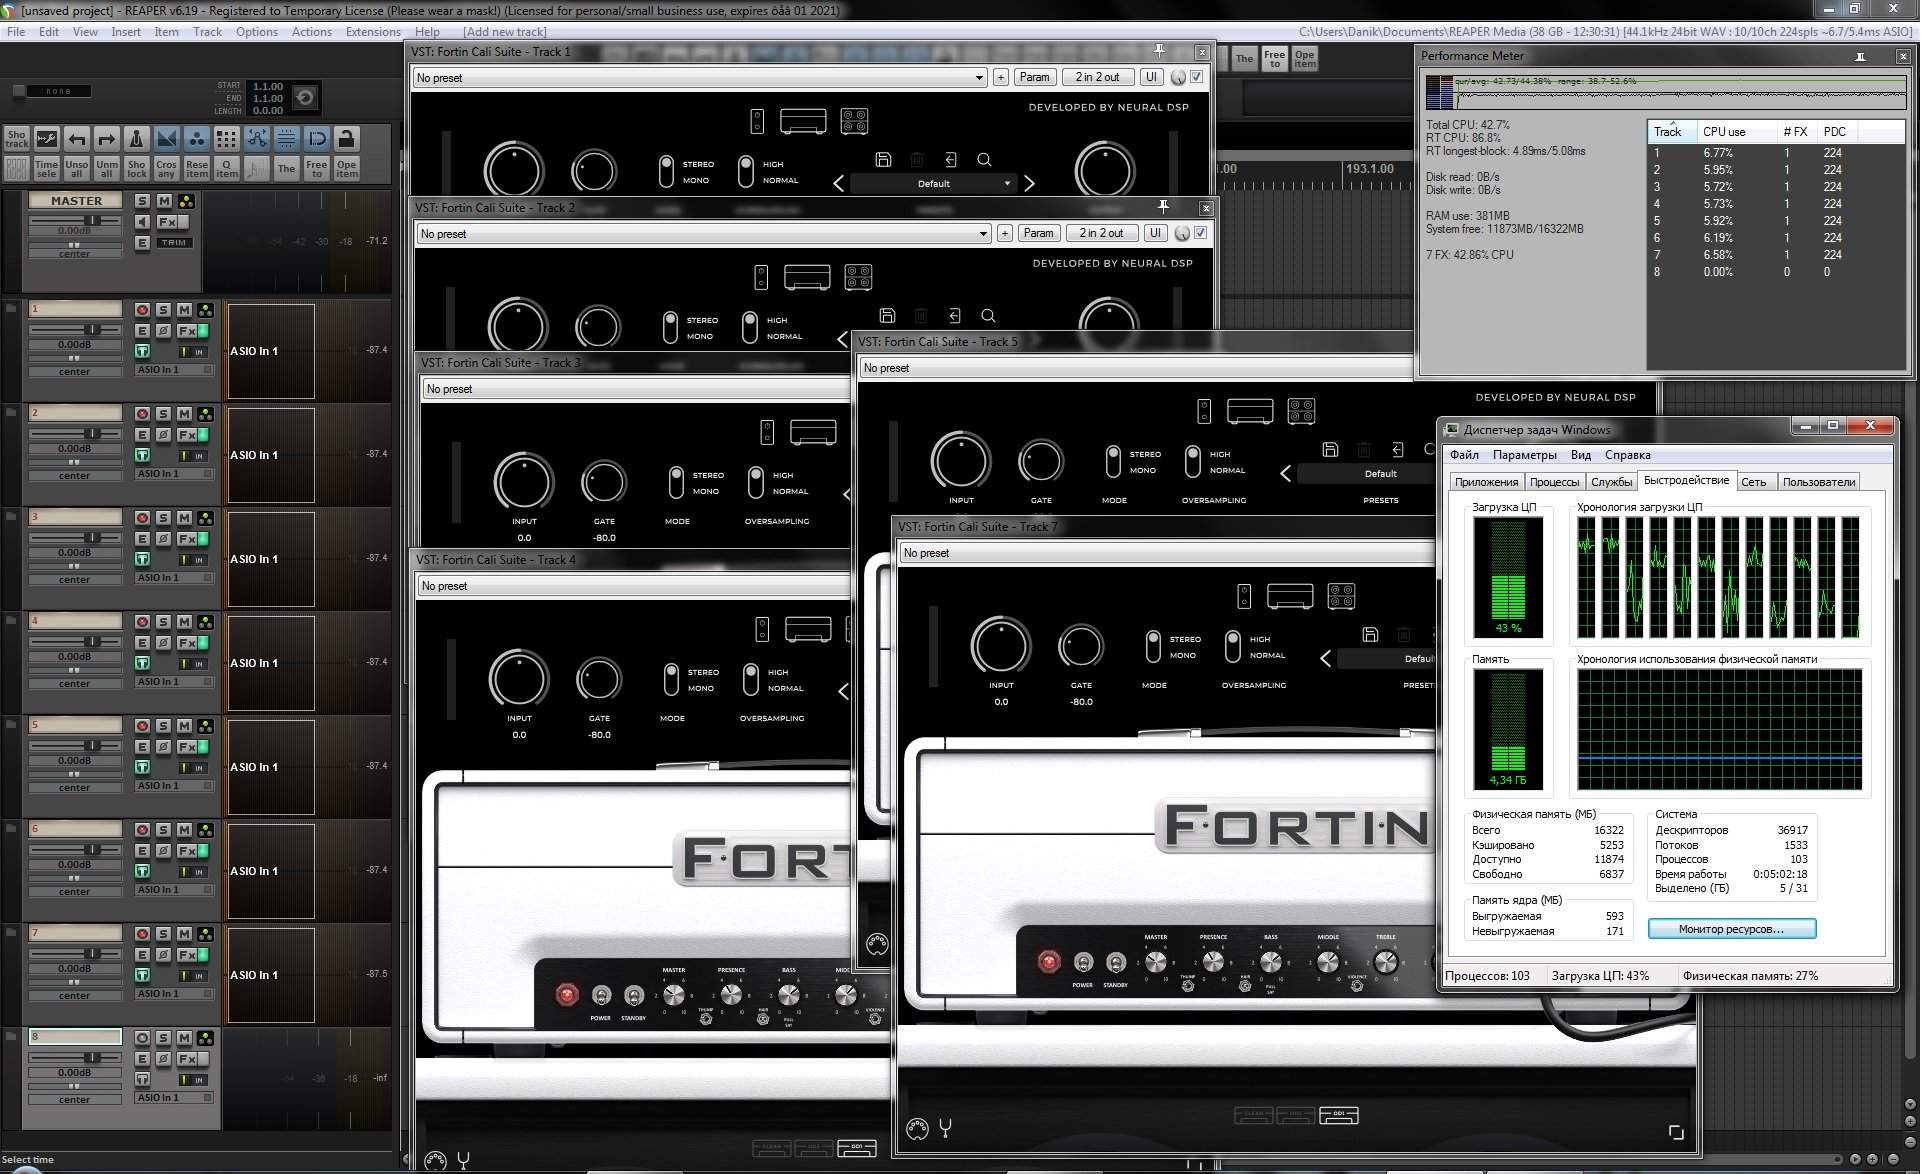Open the 'No preset' dropdown in Track 7 FX window
Image resolution: width=1922 pixels, height=1174 pixels.
click(x=1166, y=553)
